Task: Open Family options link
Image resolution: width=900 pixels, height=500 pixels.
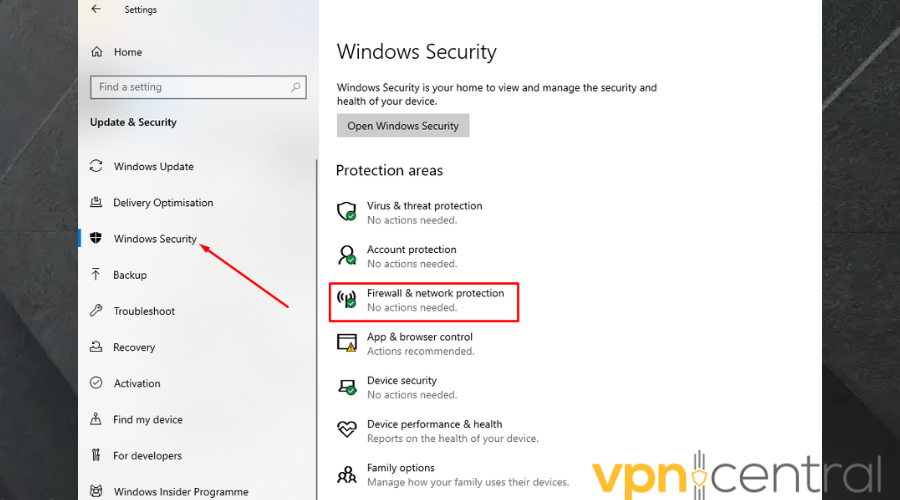Action: (400, 468)
